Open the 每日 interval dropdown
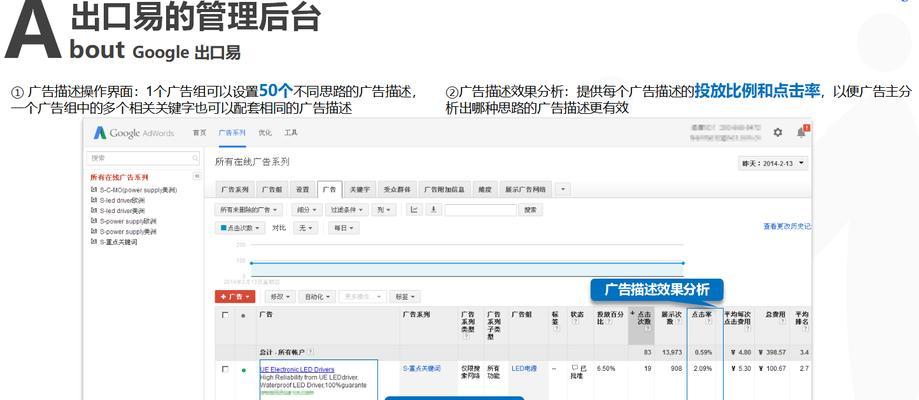Screen dimensions: 919x400 (343, 228)
